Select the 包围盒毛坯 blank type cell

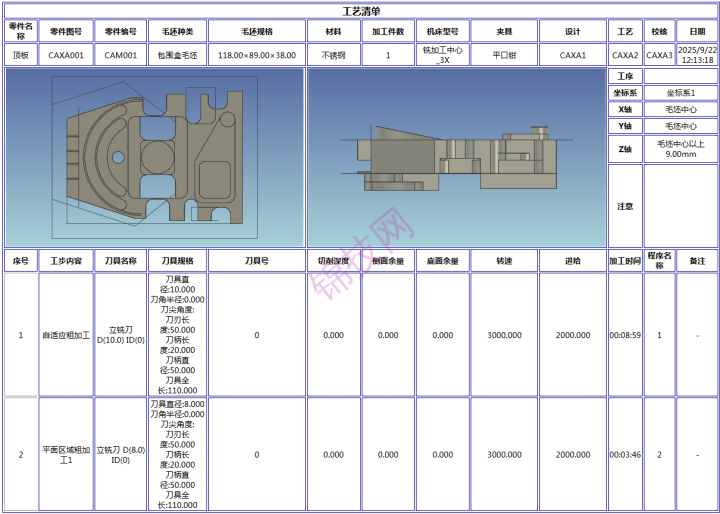point(177,56)
